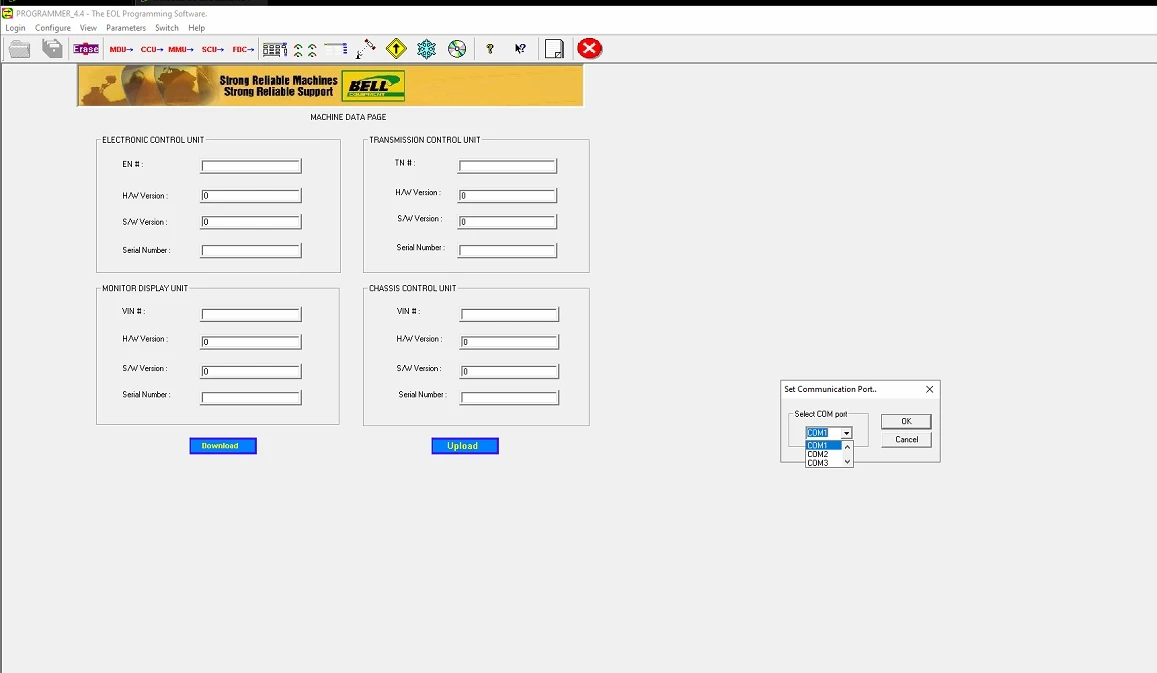
Task: Open the Parameters menu
Action: tap(126, 28)
